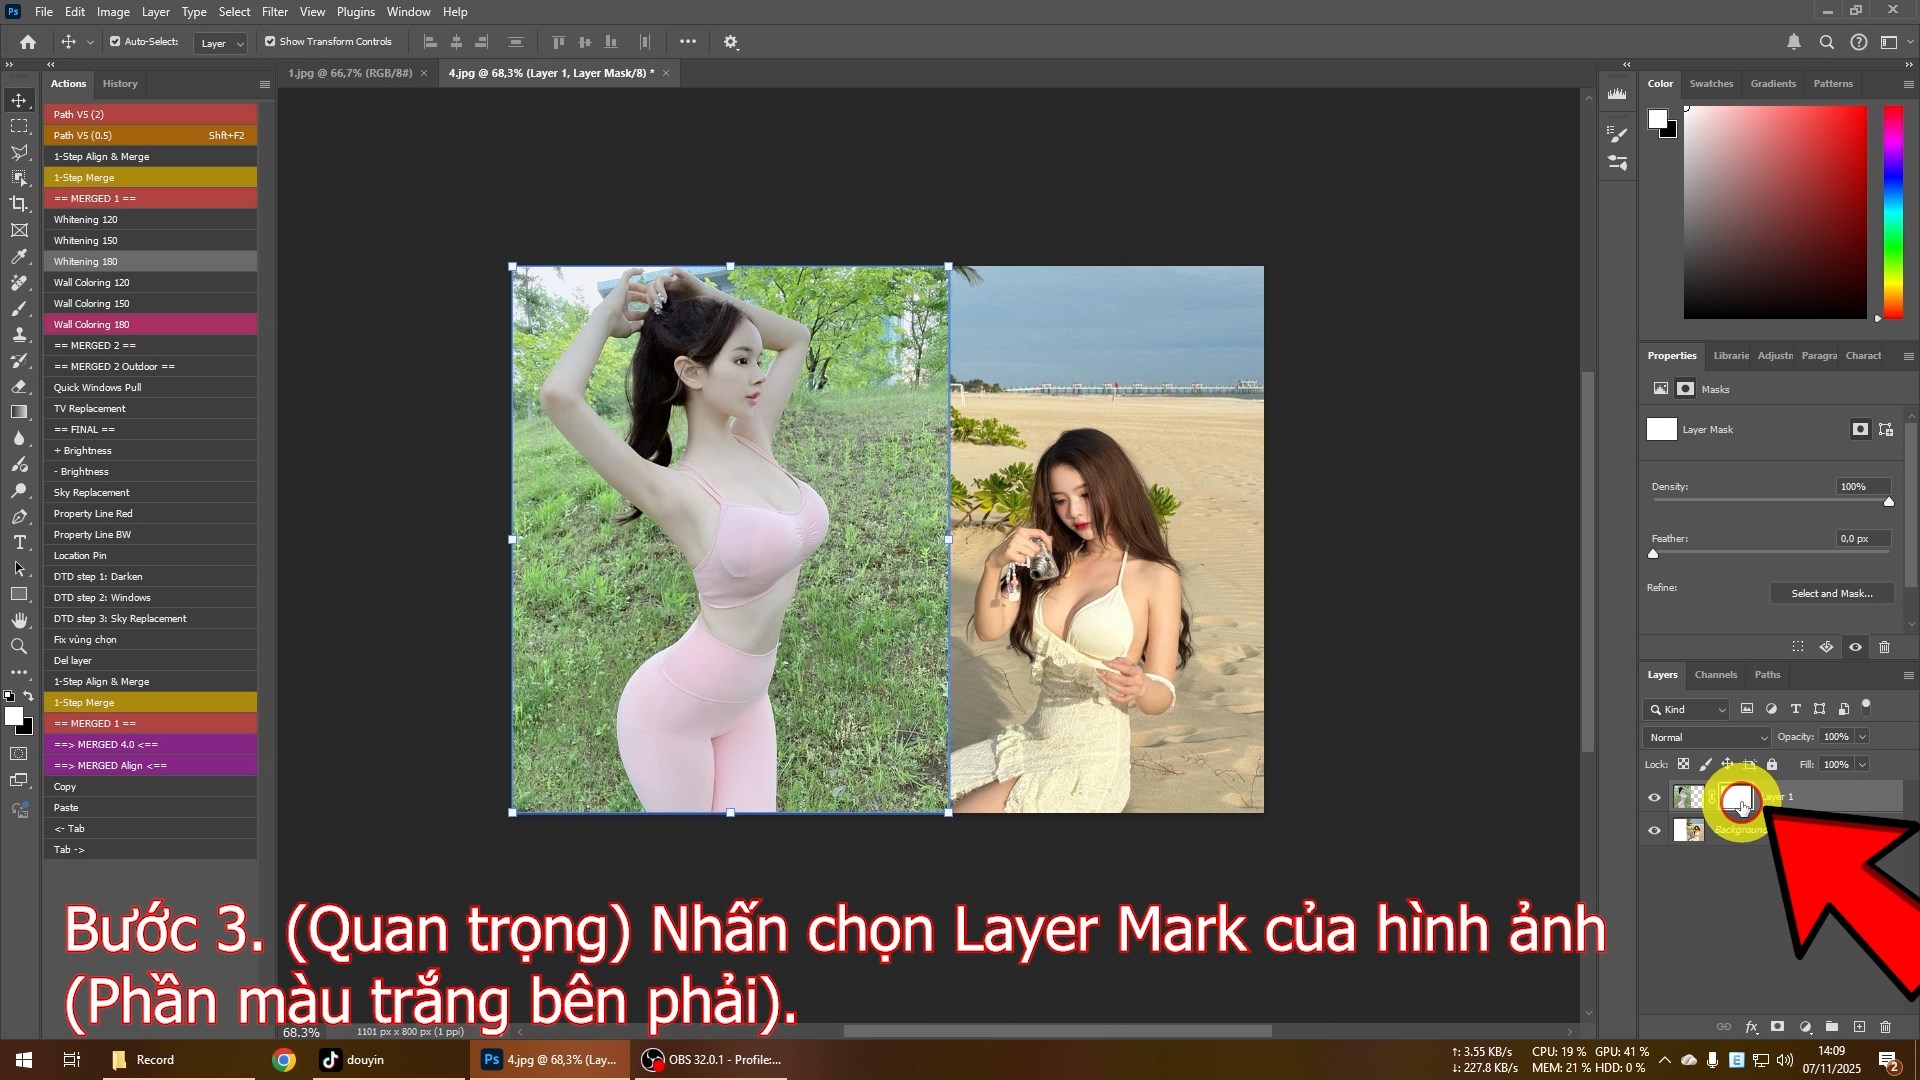Uncheck Show Transform Controls

click(x=269, y=41)
